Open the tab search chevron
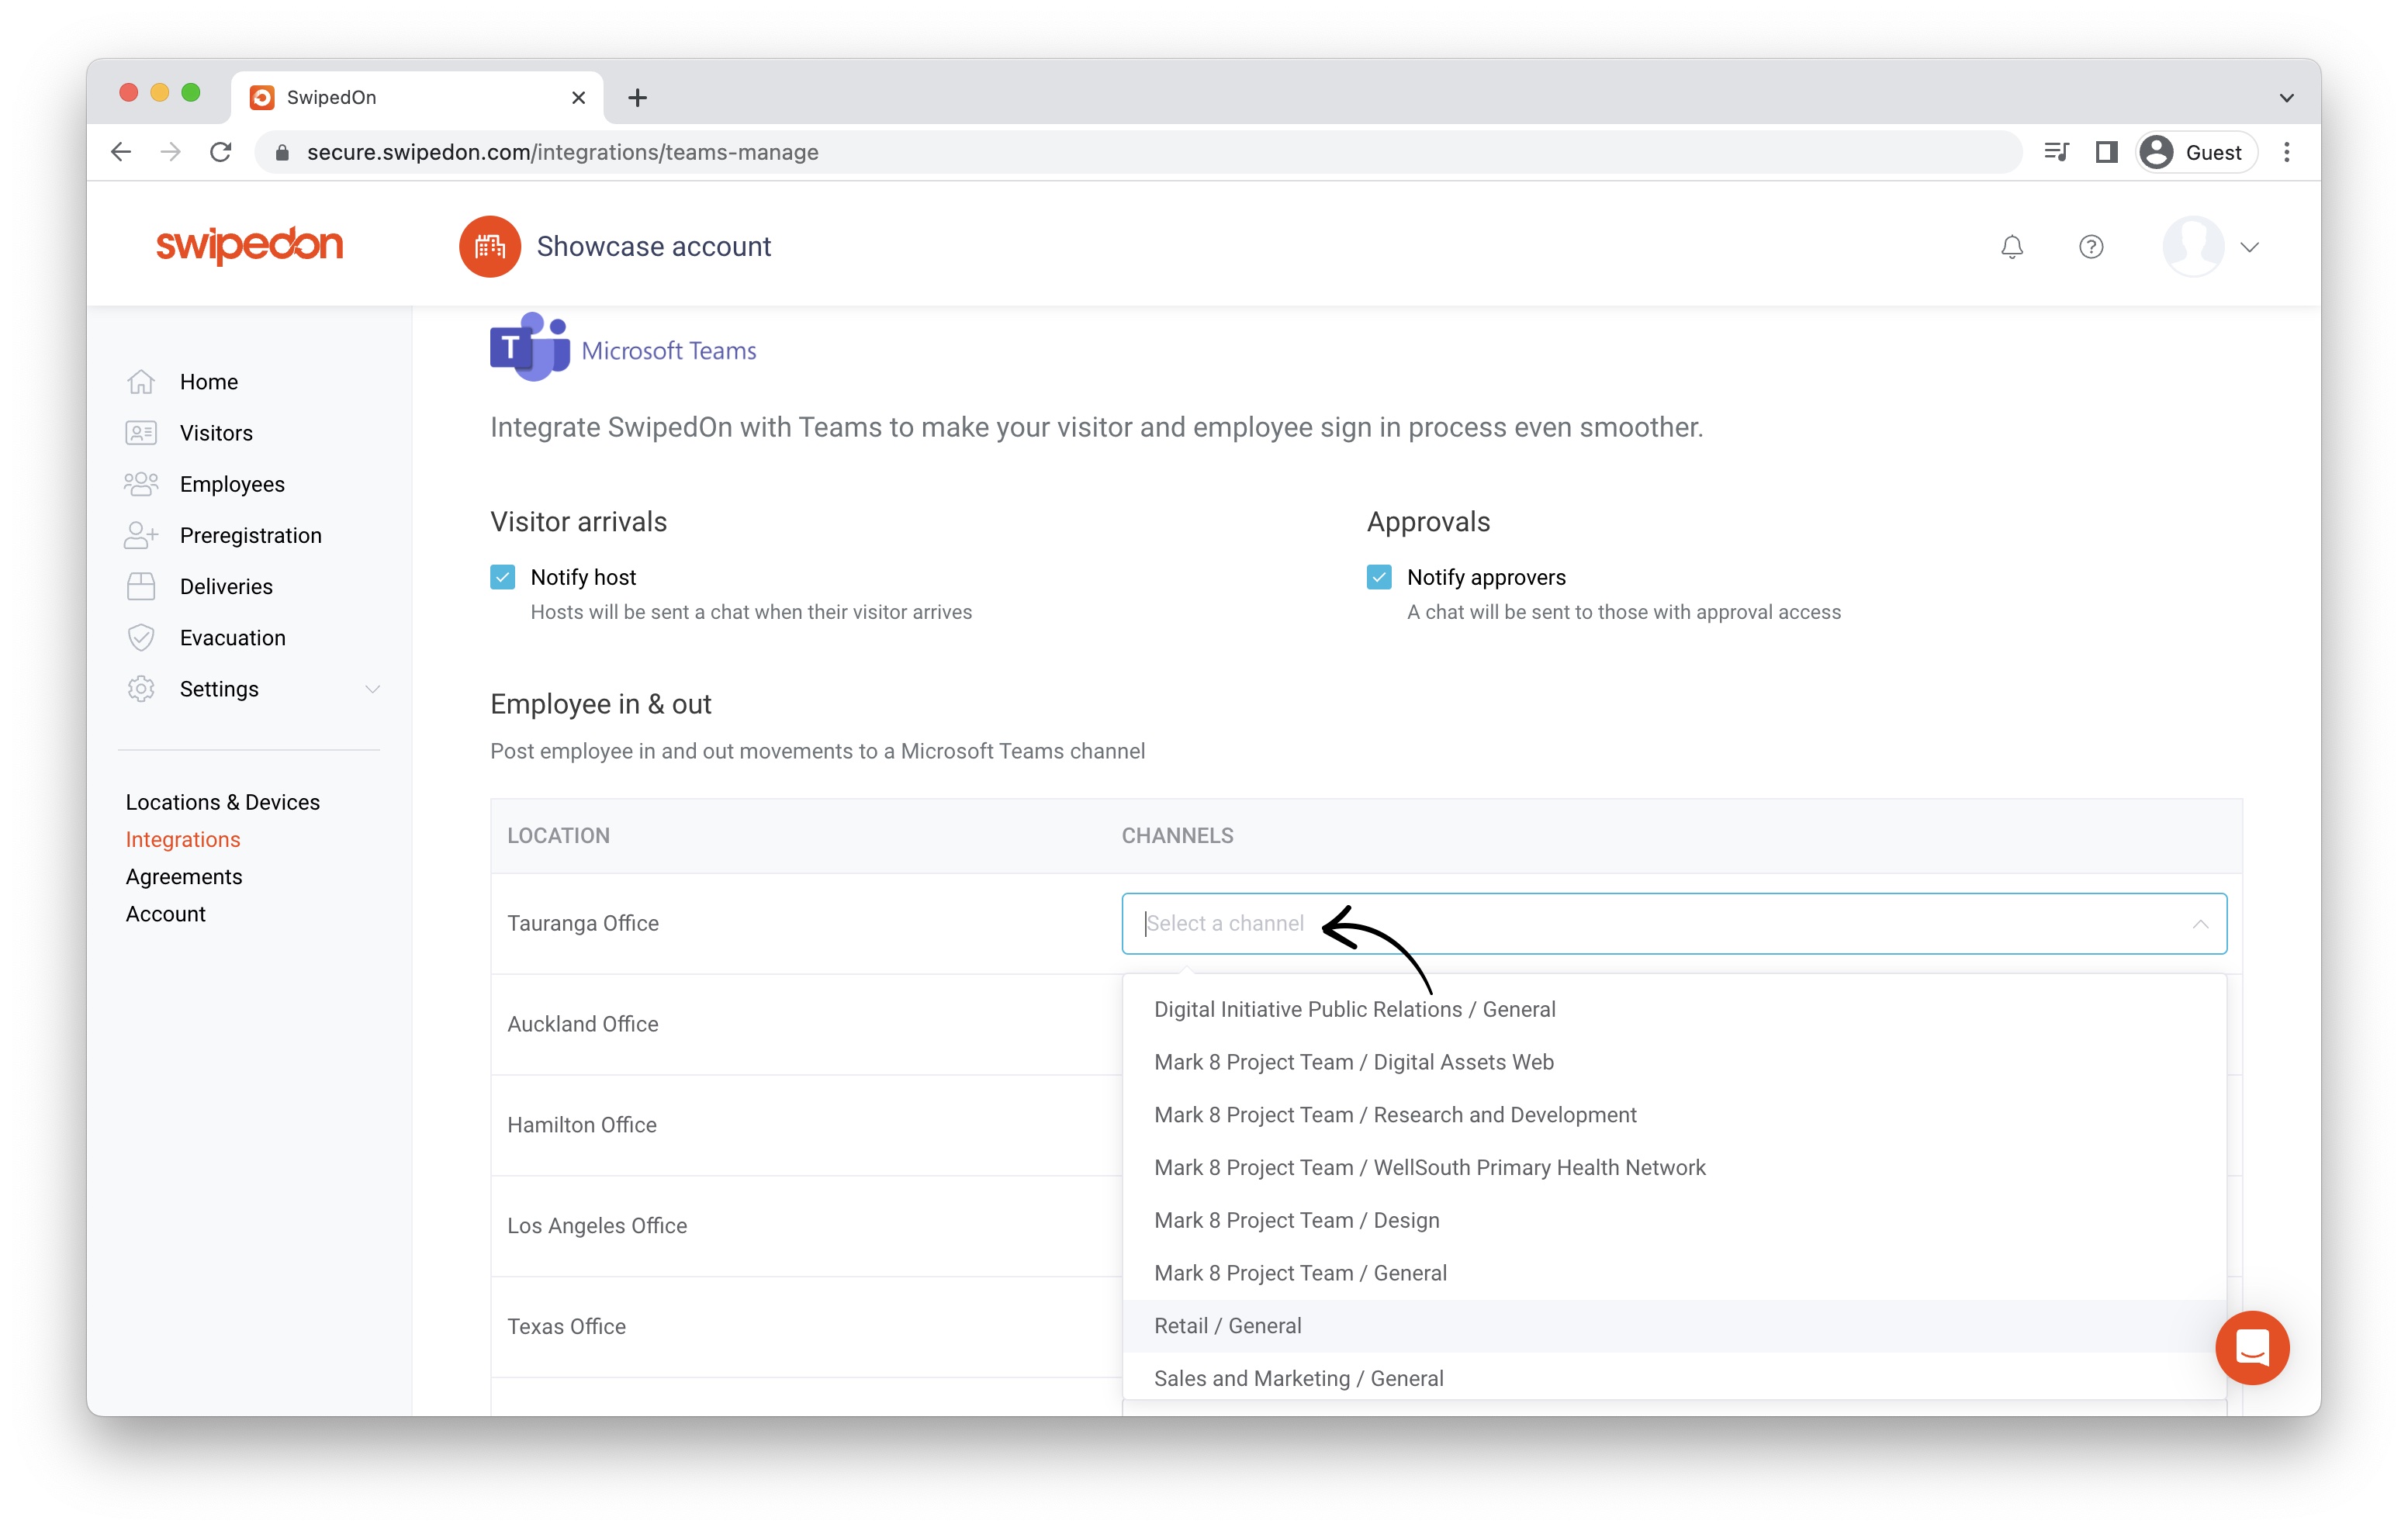Screen dimensions: 2408x1531 point(2286,97)
